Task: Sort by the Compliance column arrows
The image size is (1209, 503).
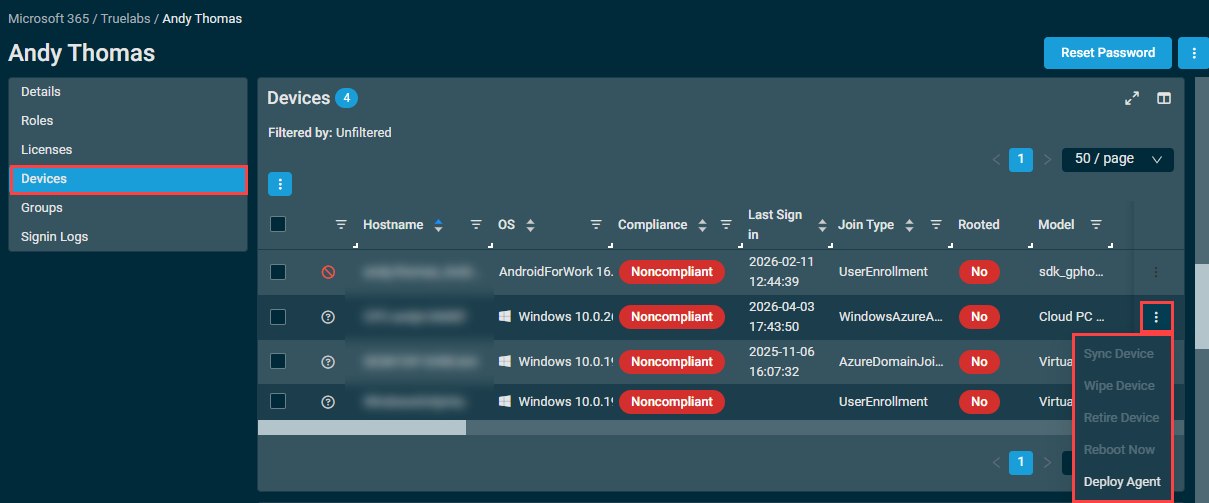Action: (x=703, y=225)
